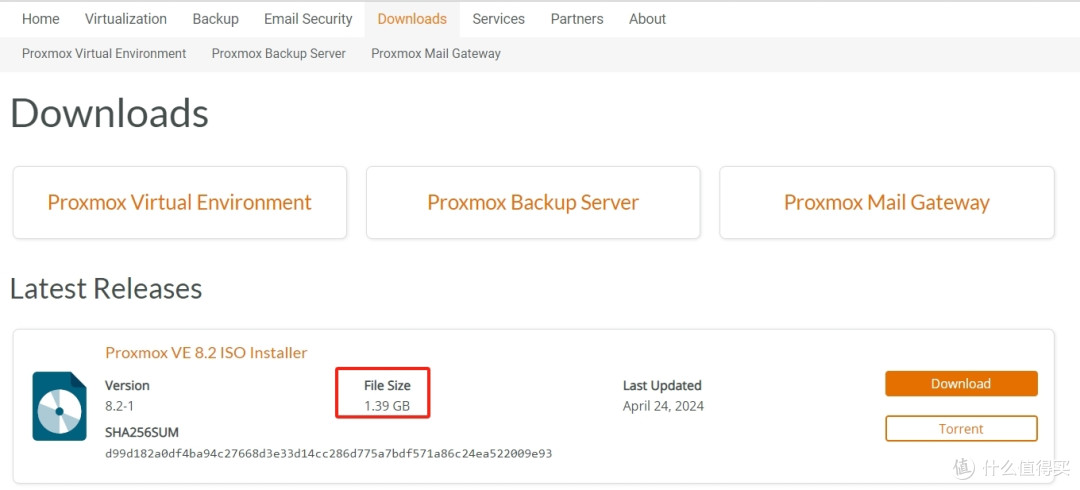Viewport: 1080px width, 490px height.
Task: Click the 1.39 GB file size value
Action: (387, 406)
